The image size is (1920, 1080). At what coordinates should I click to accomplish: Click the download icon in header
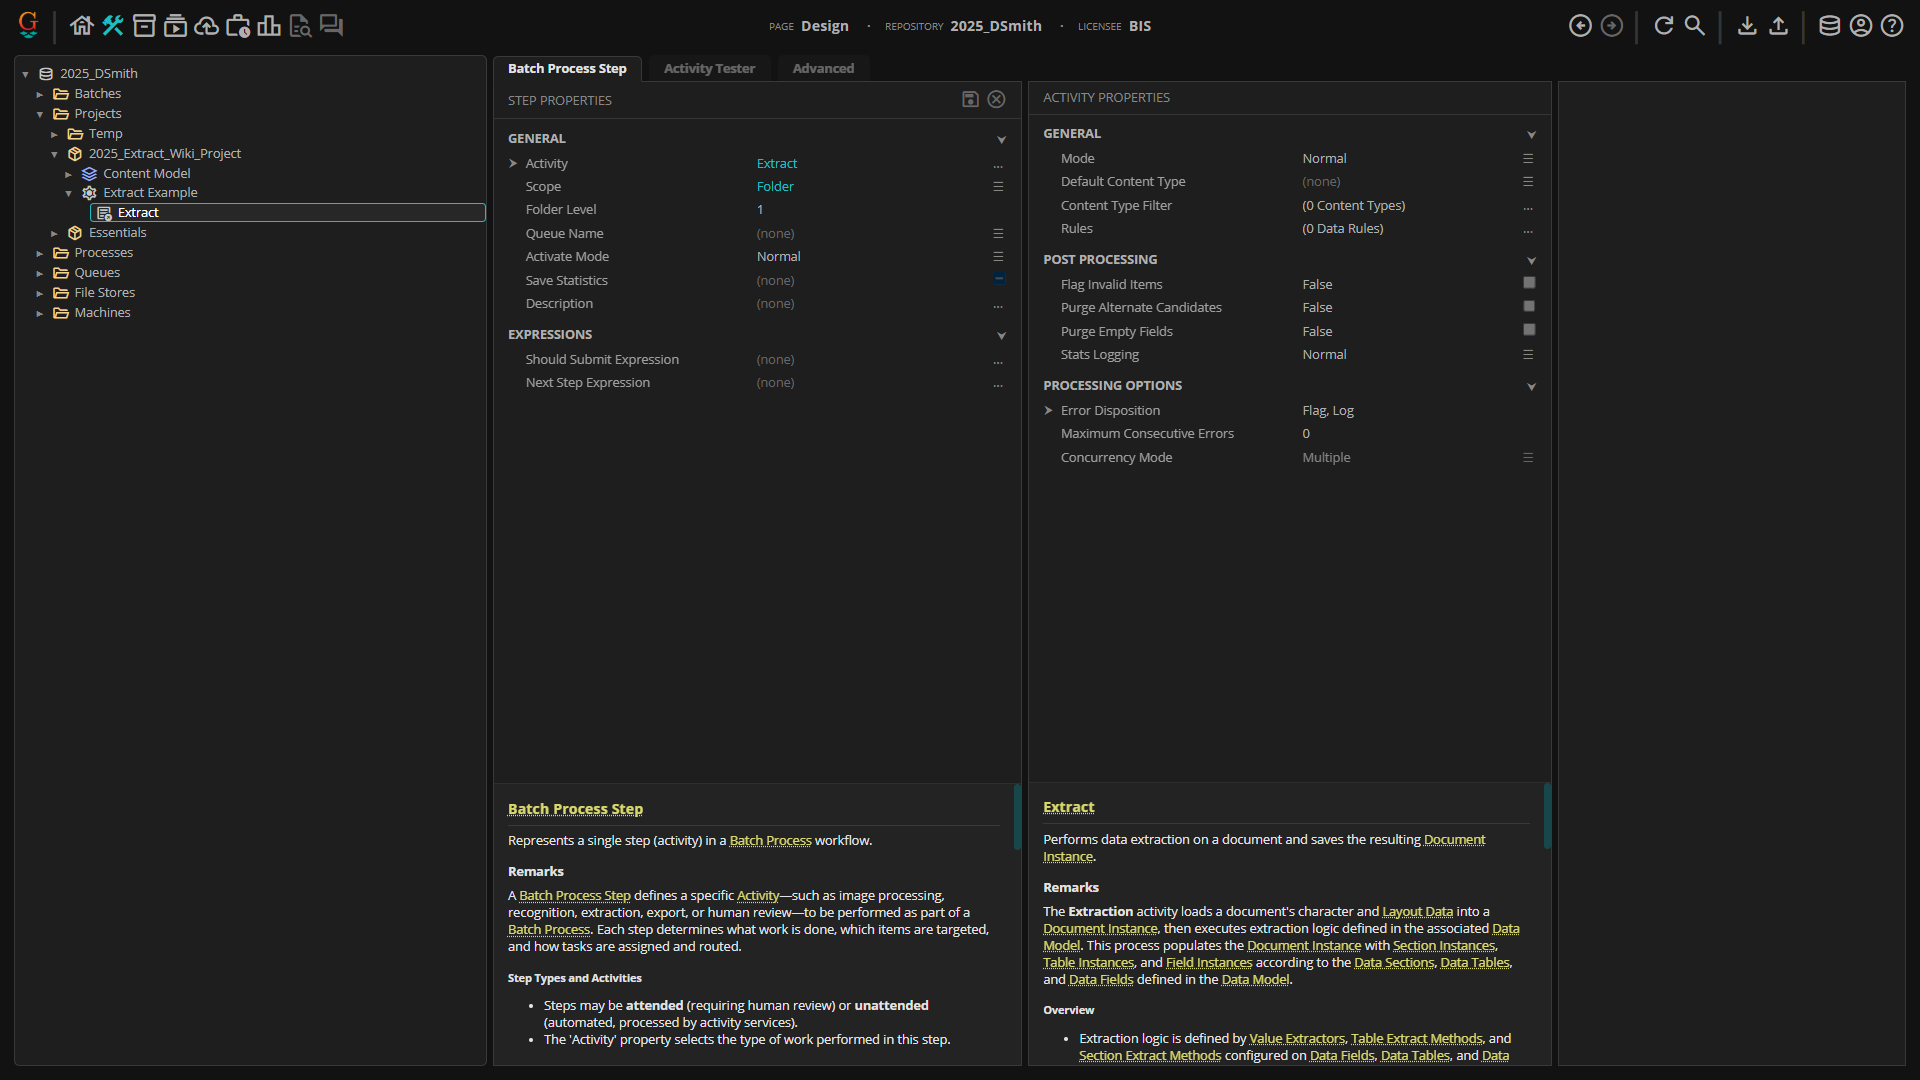click(1747, 26)
